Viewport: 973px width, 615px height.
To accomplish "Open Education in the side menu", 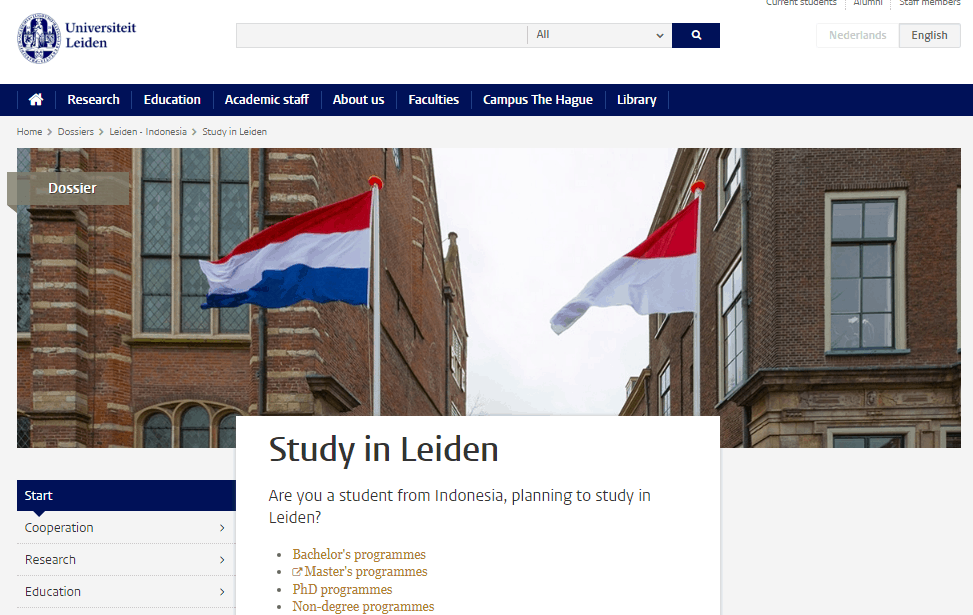I will [x=53, y=591].
